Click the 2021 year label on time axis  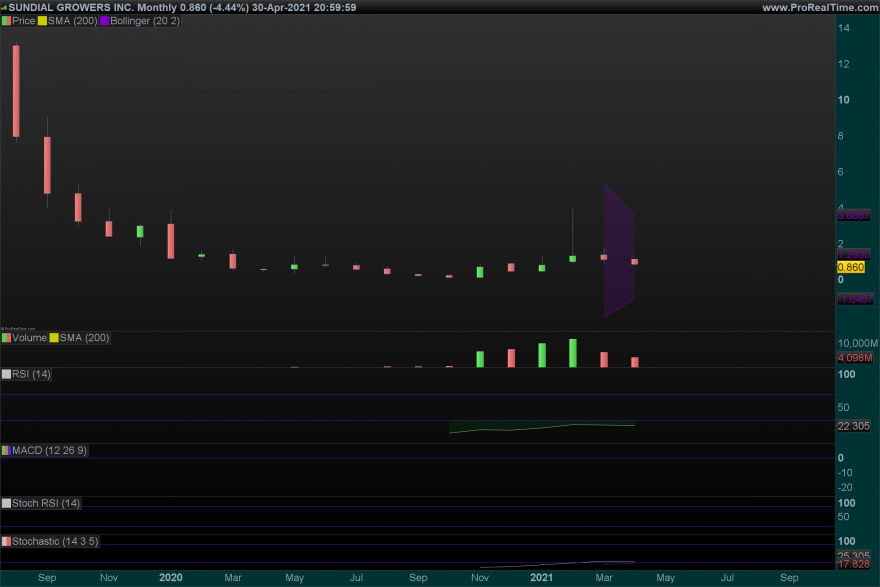click(542, 577)
